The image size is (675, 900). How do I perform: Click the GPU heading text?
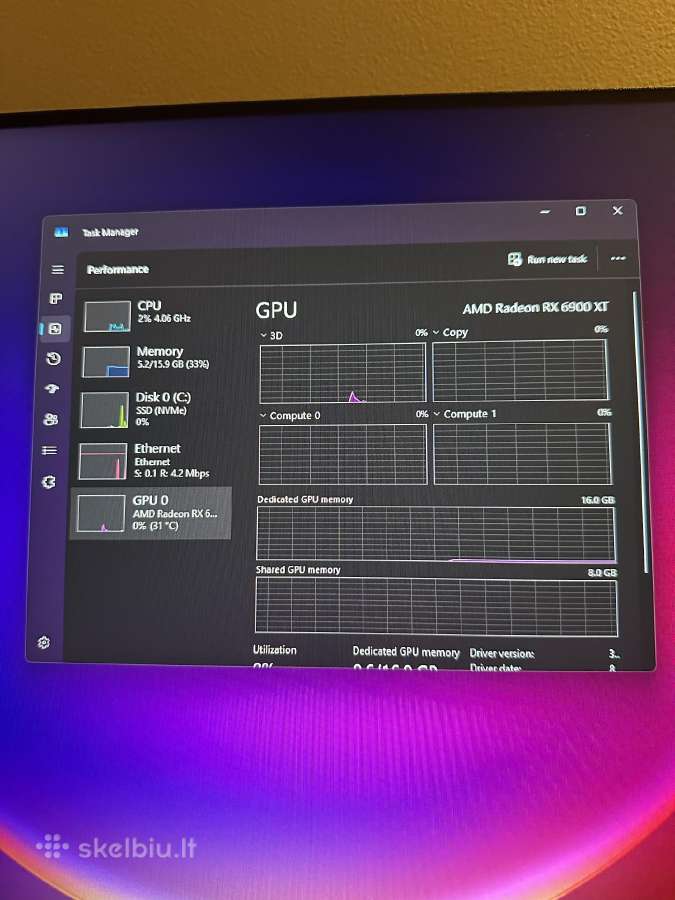click(276, 310)
